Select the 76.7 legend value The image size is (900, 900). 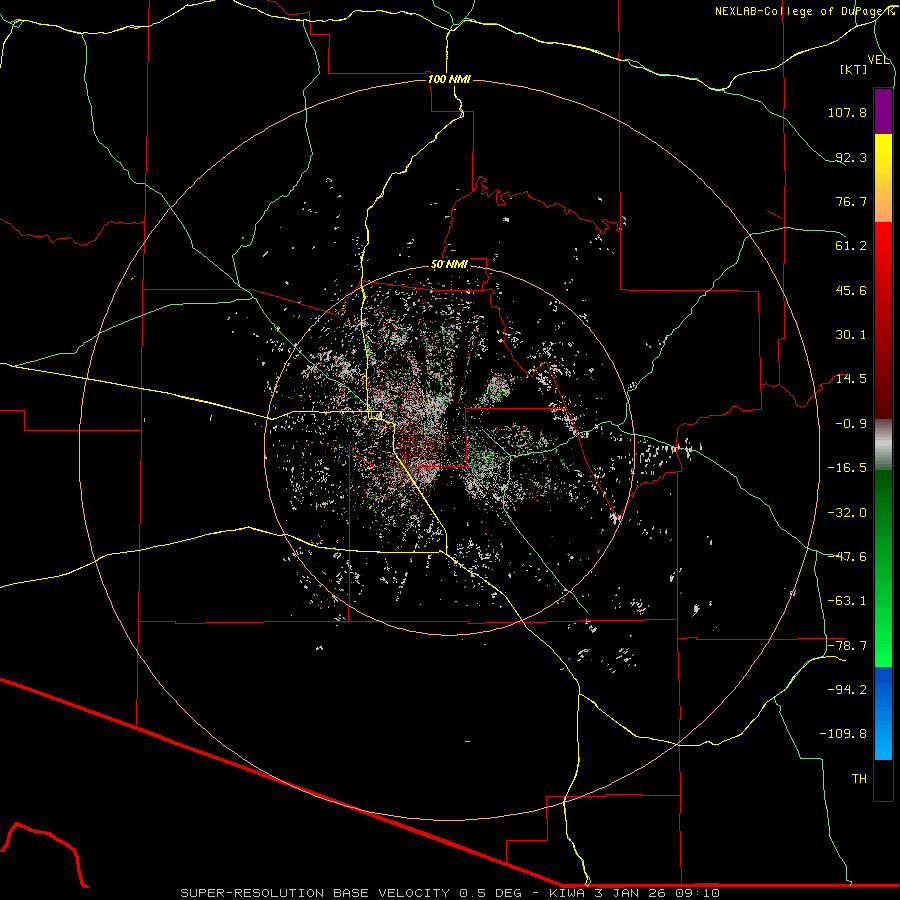coord(851,201)
